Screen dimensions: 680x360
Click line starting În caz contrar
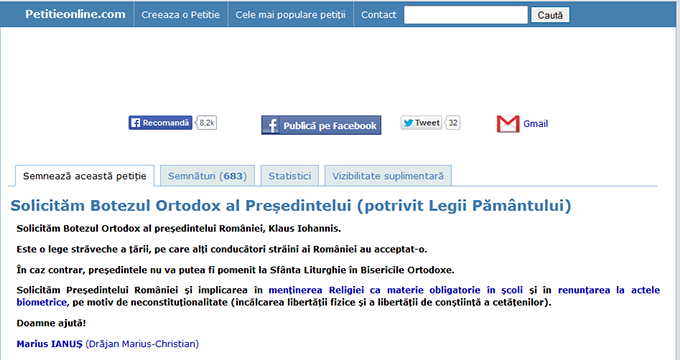pos(235,270)
